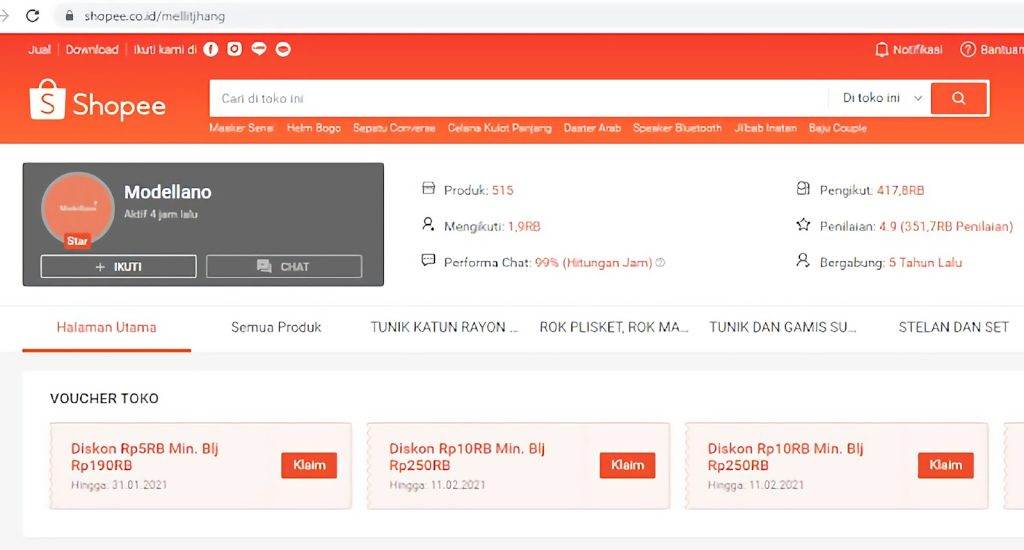Click the Penilaian star icon
Viewport: 1024px width, 550px height.
coord(803,225)
